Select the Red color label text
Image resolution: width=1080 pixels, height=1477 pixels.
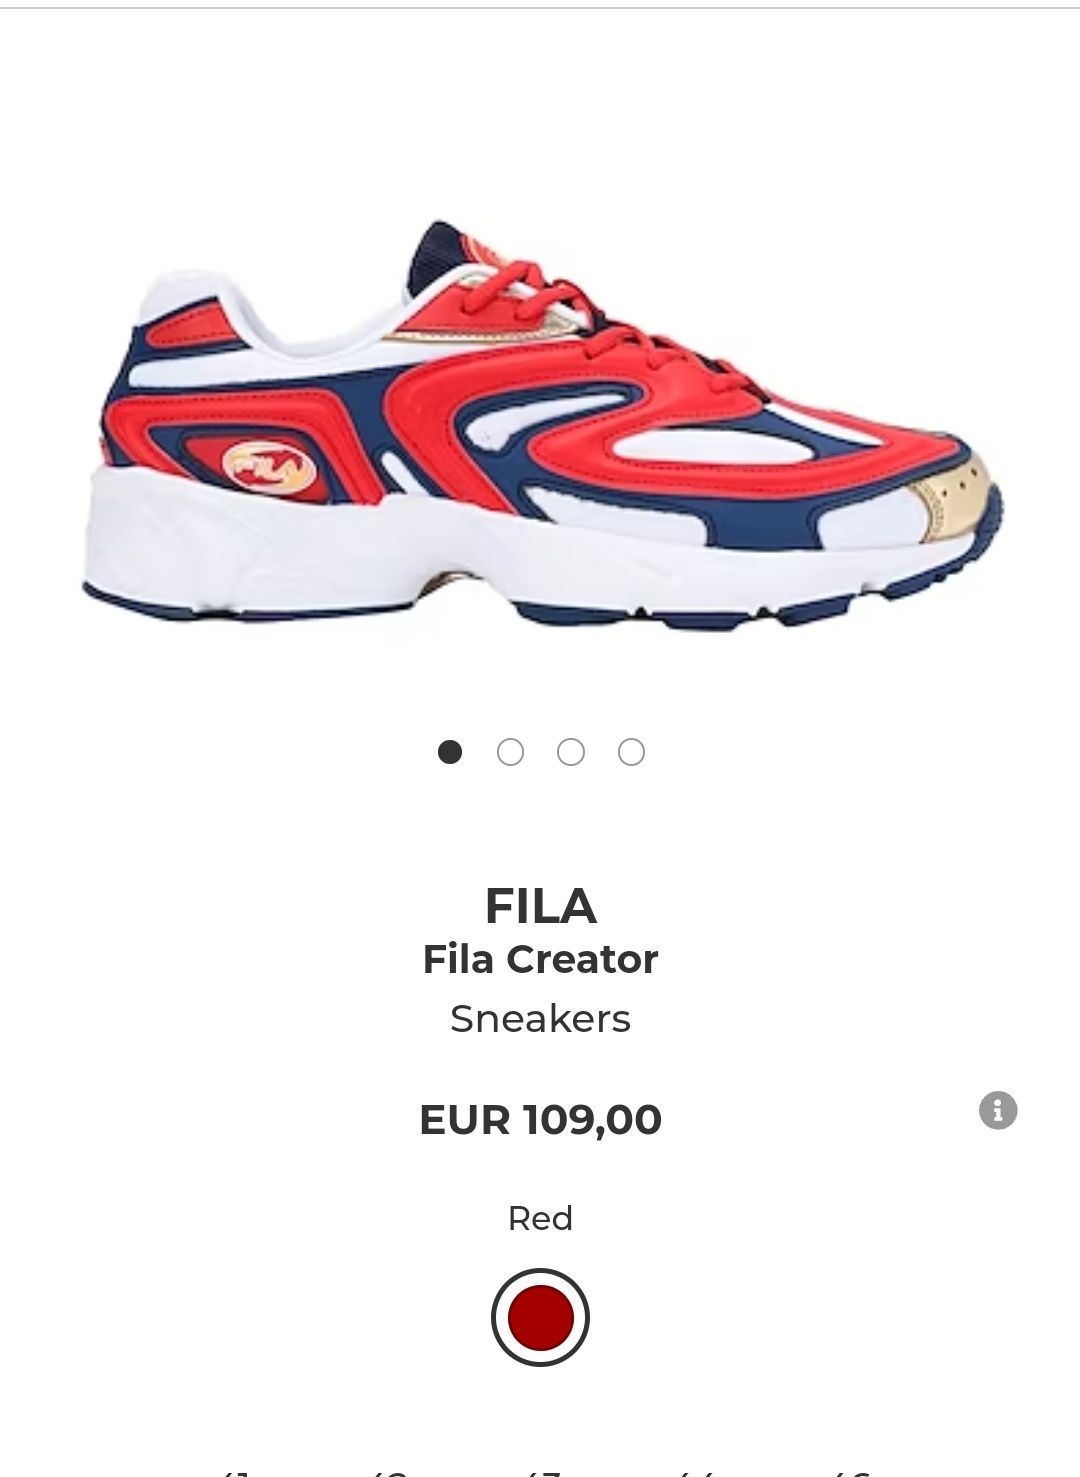tap(540, 1218)
